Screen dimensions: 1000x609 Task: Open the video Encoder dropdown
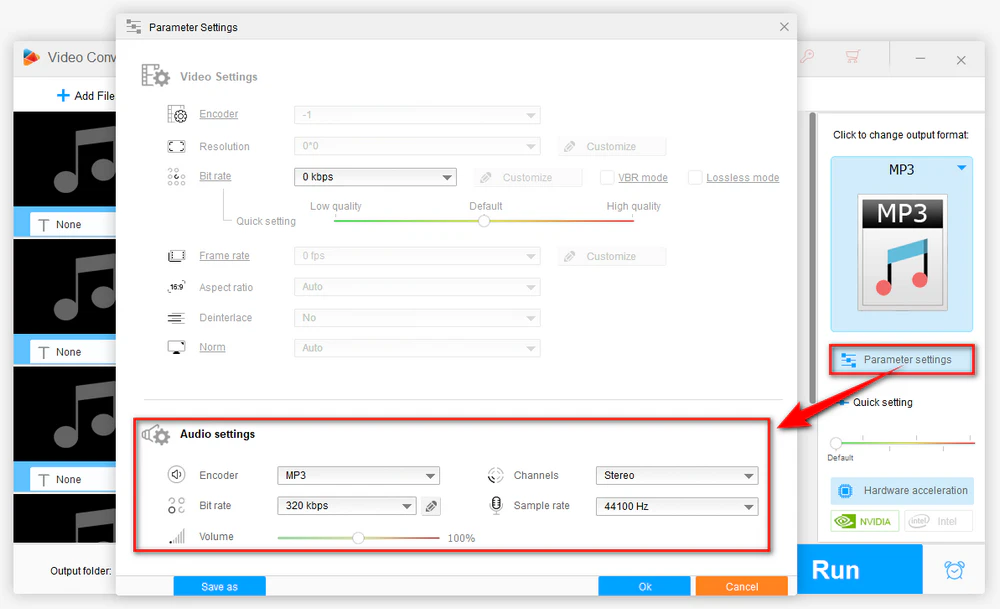point(417,115)
